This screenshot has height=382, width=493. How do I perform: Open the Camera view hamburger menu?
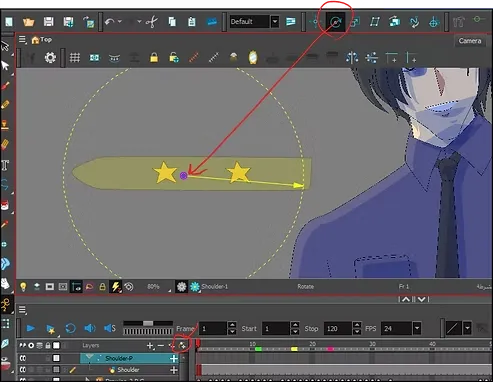(22, 40)
